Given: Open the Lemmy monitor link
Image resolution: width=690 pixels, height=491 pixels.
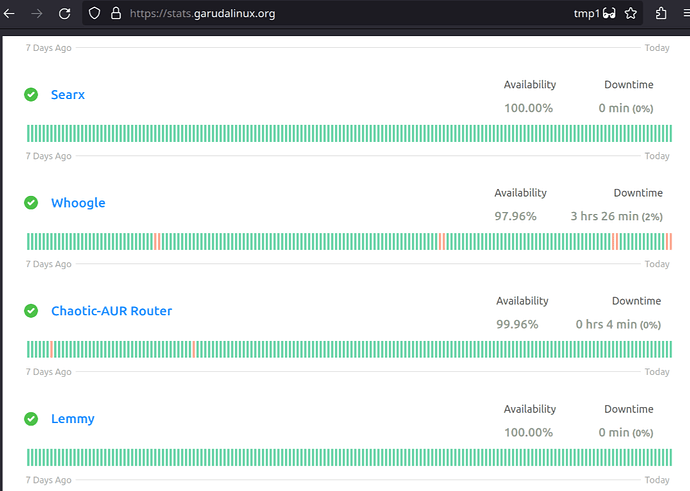Looking at the screenshot, I should [x=73, y=419].
